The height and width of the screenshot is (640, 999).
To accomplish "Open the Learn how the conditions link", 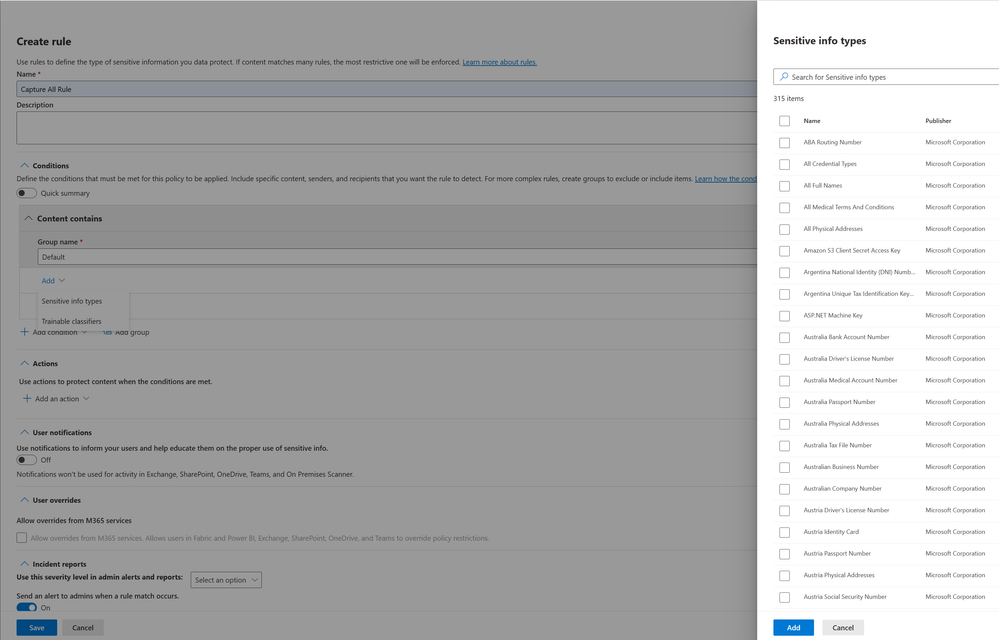I will 726,178.
